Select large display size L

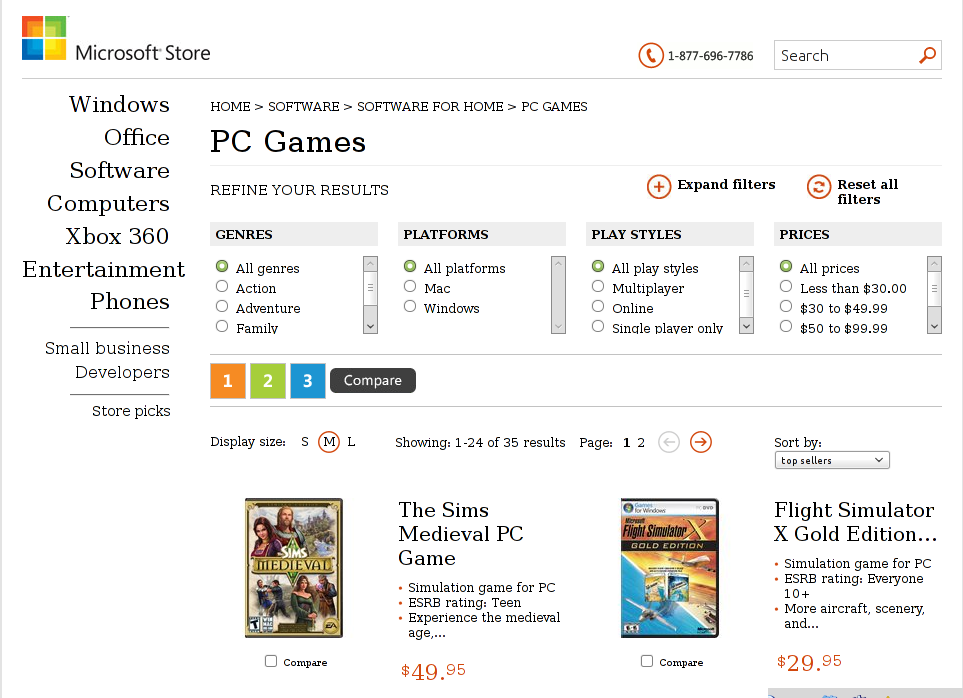[351, 441]
